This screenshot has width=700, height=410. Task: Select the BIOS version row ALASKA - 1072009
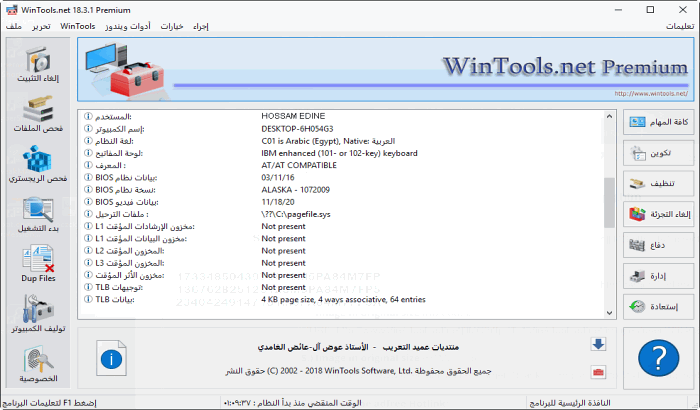coord(342,190)
